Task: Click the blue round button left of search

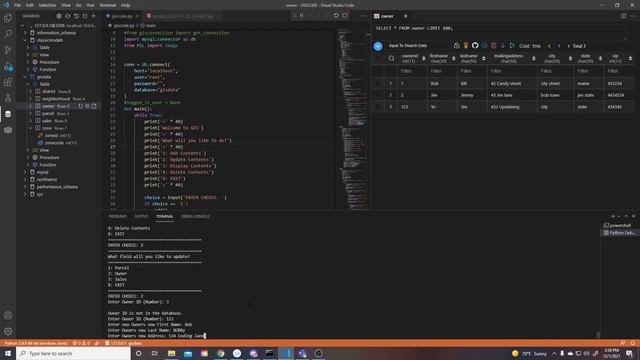Action: coord(378,46)
